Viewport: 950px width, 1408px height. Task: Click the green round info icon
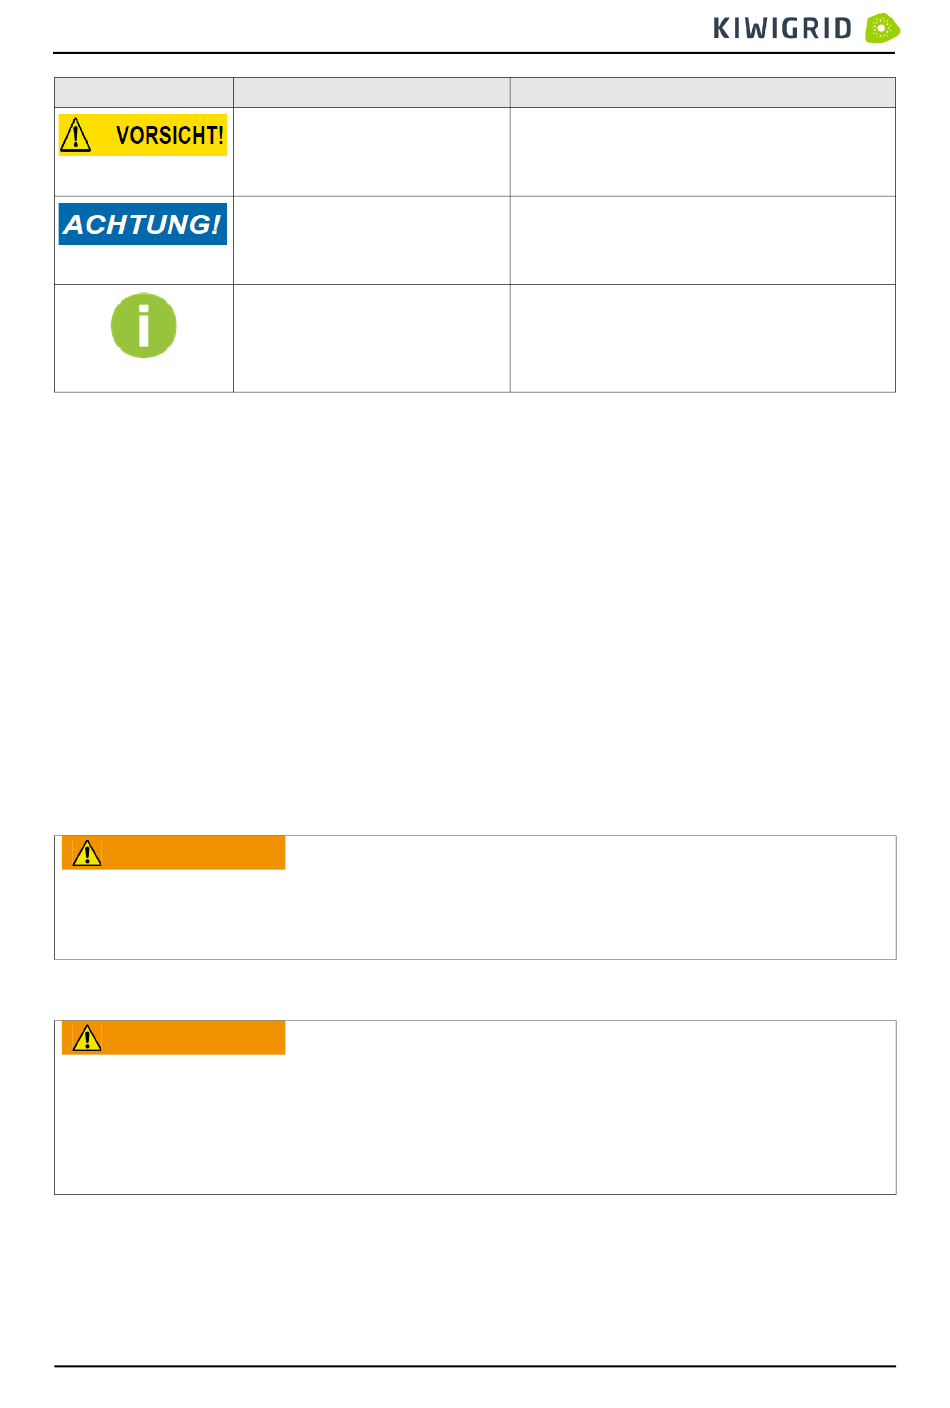(x=144, y=325)
